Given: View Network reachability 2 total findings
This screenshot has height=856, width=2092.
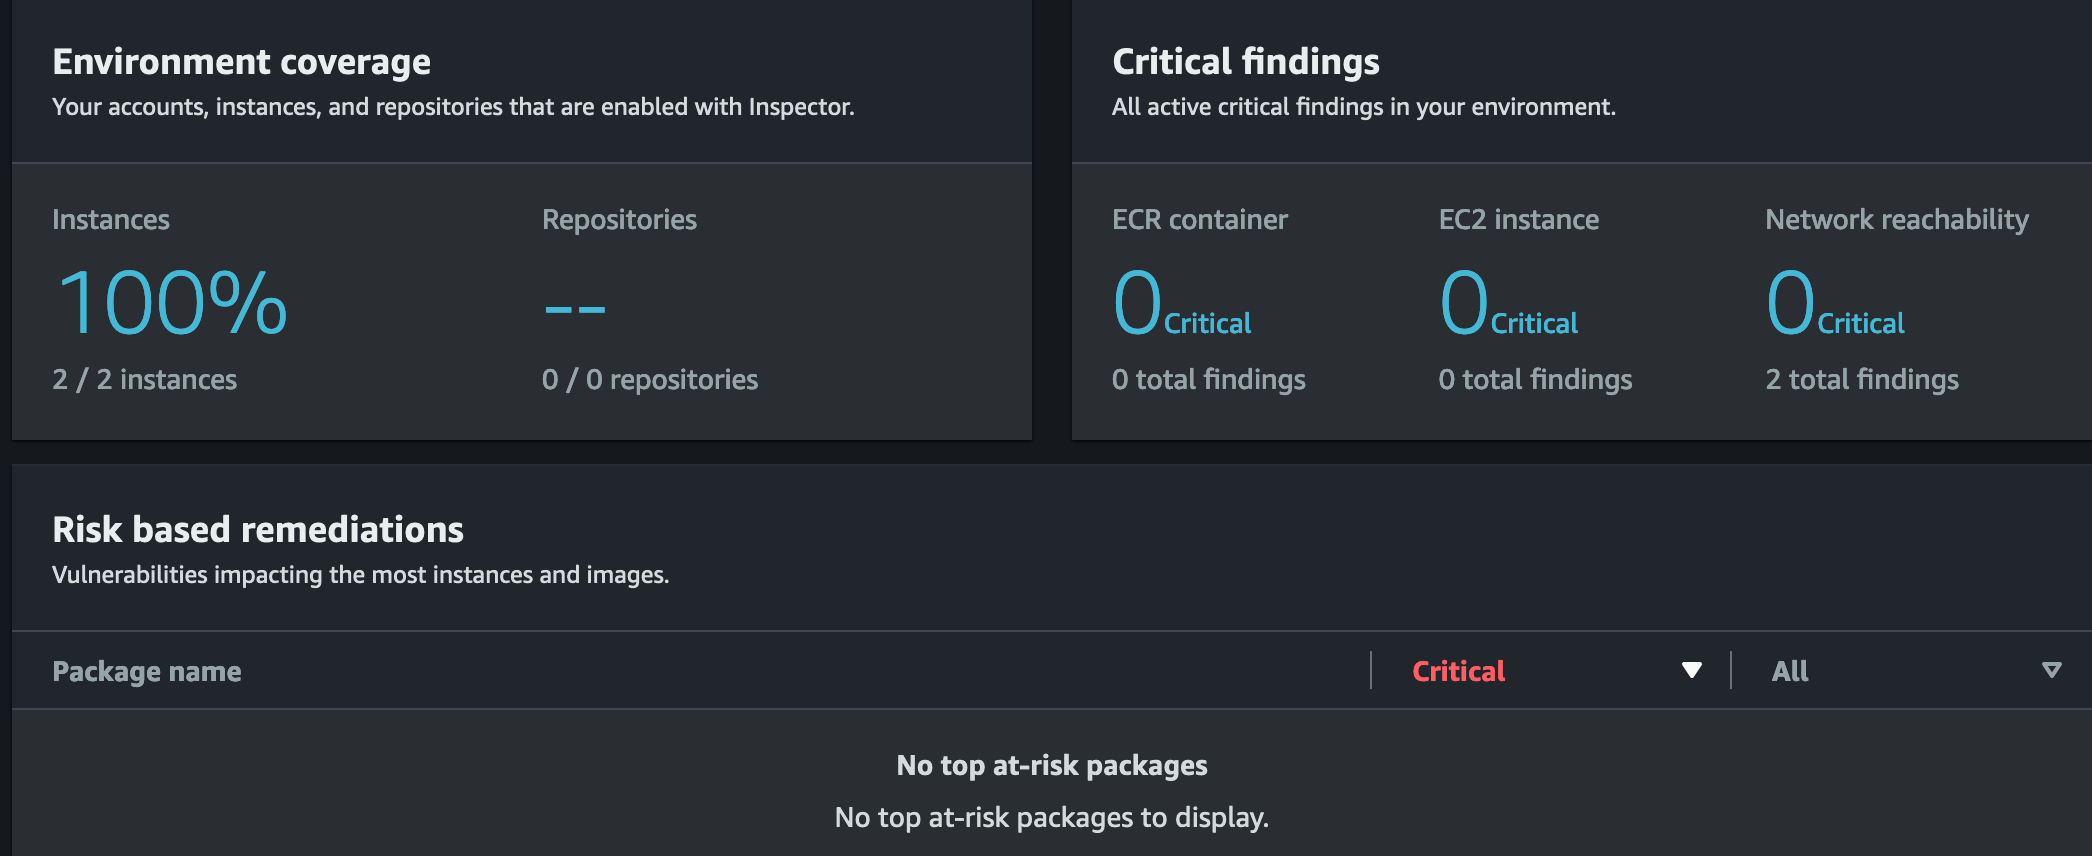Looking at the screenshot, I should point(1862,380).
